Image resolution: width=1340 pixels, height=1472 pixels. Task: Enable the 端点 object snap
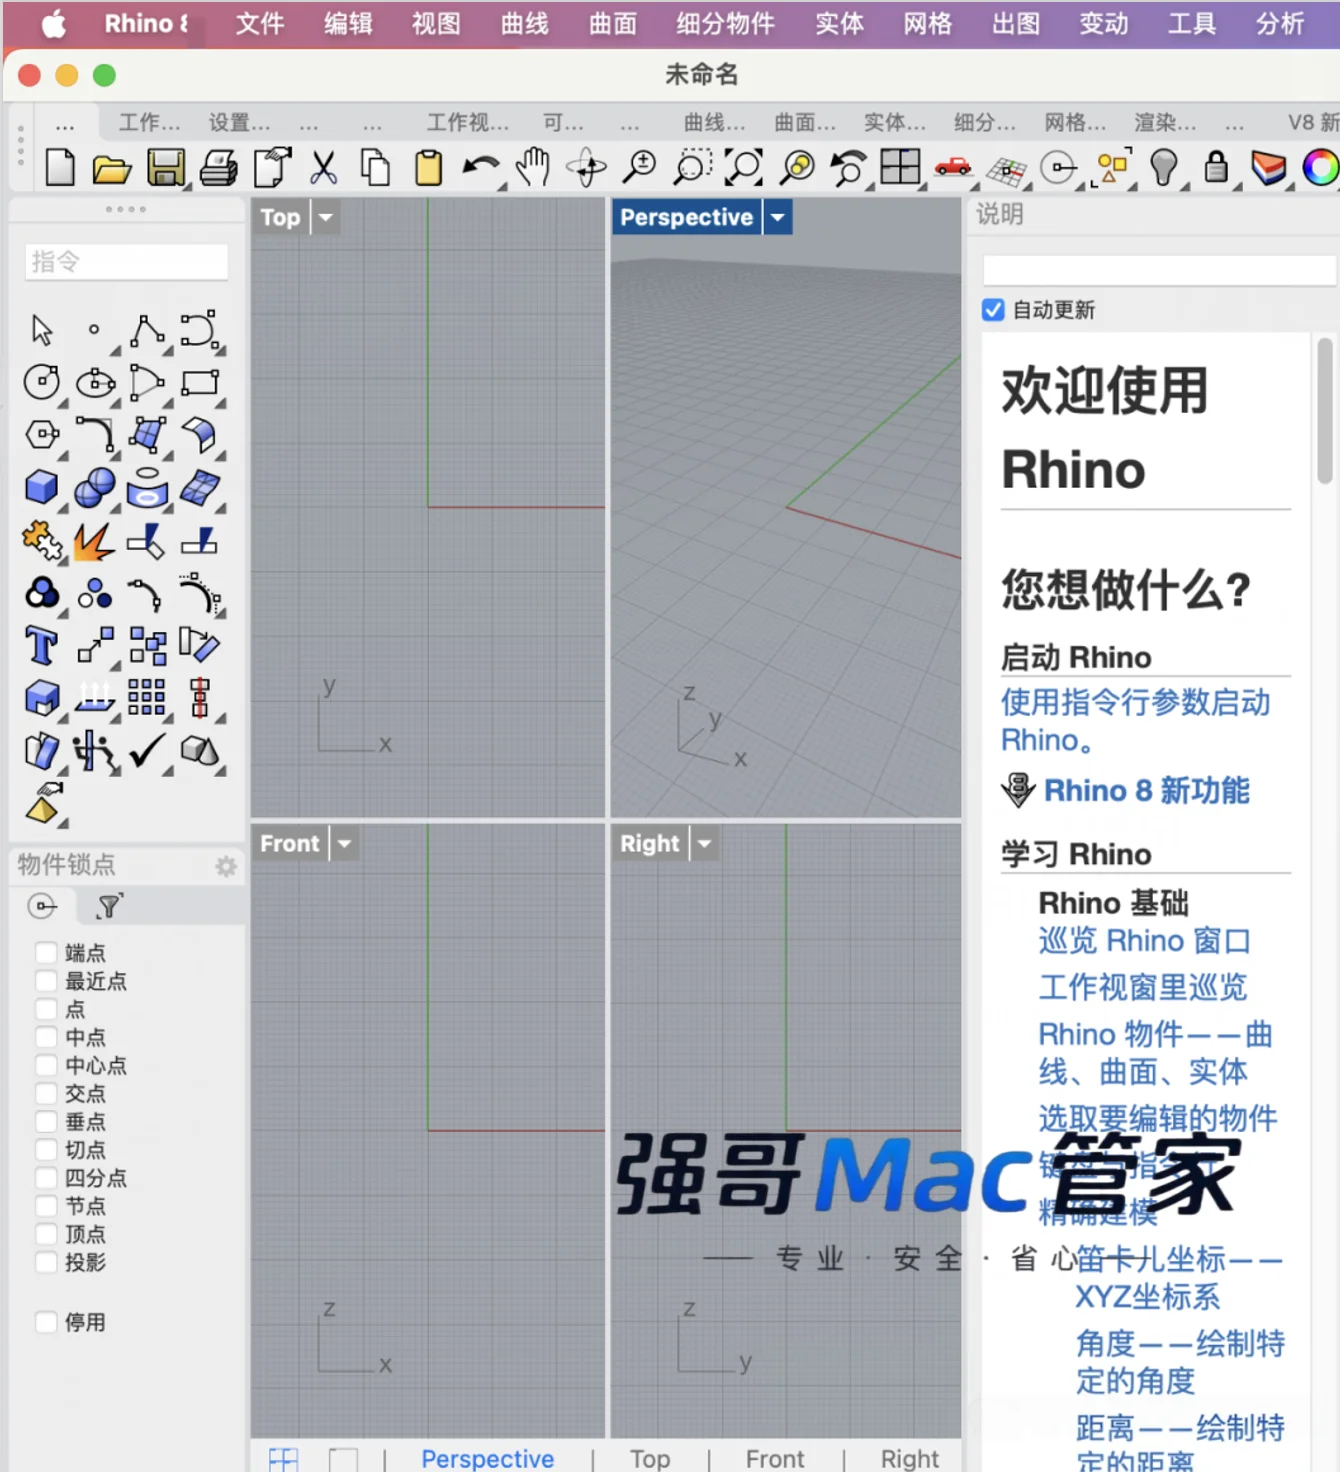click(46, 952)
